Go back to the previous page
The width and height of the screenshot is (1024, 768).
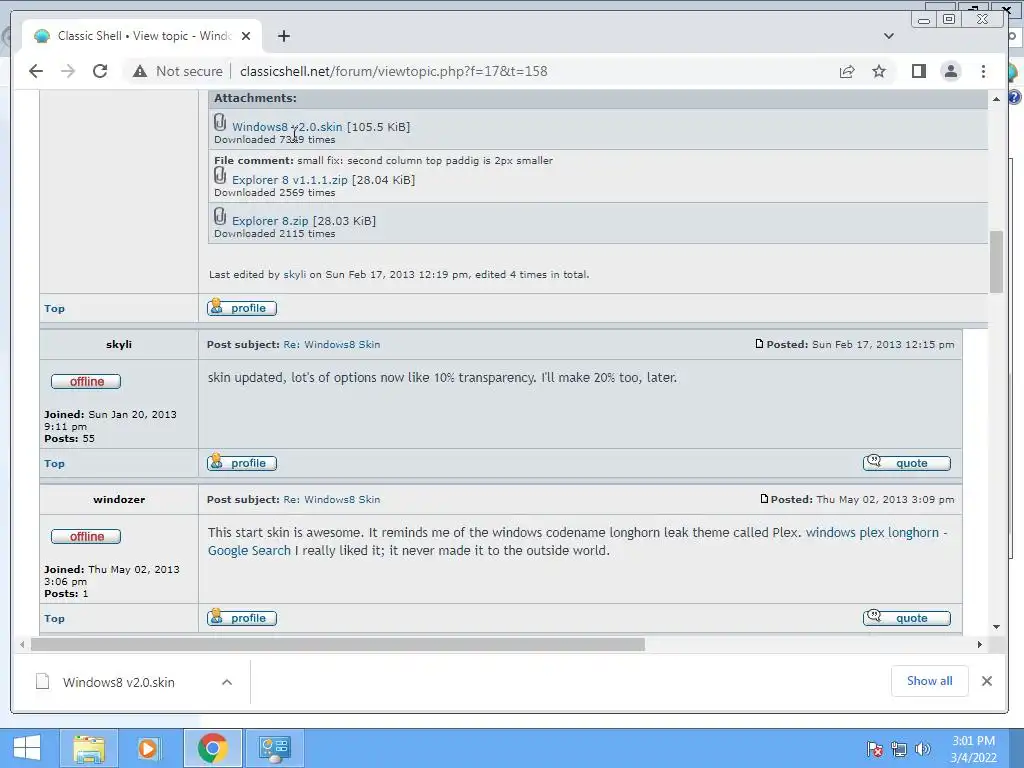click(x=36, y=71)
